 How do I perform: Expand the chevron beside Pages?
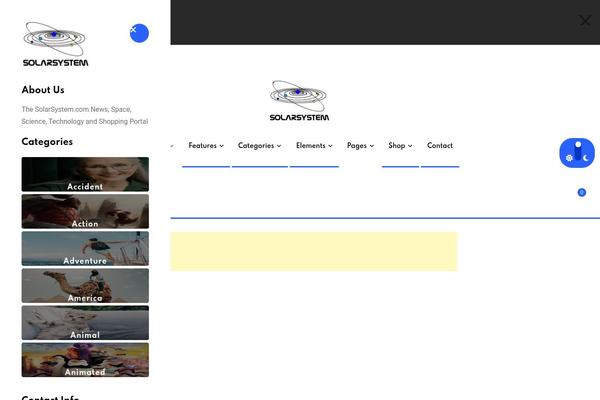[372, 146]
